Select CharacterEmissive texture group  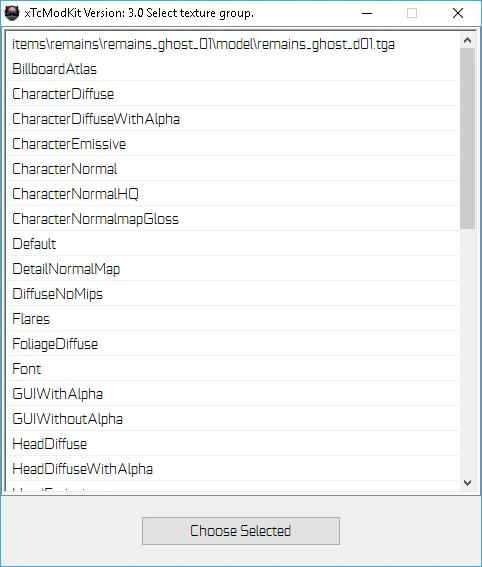pyautogui.click(x=233, y=144)
